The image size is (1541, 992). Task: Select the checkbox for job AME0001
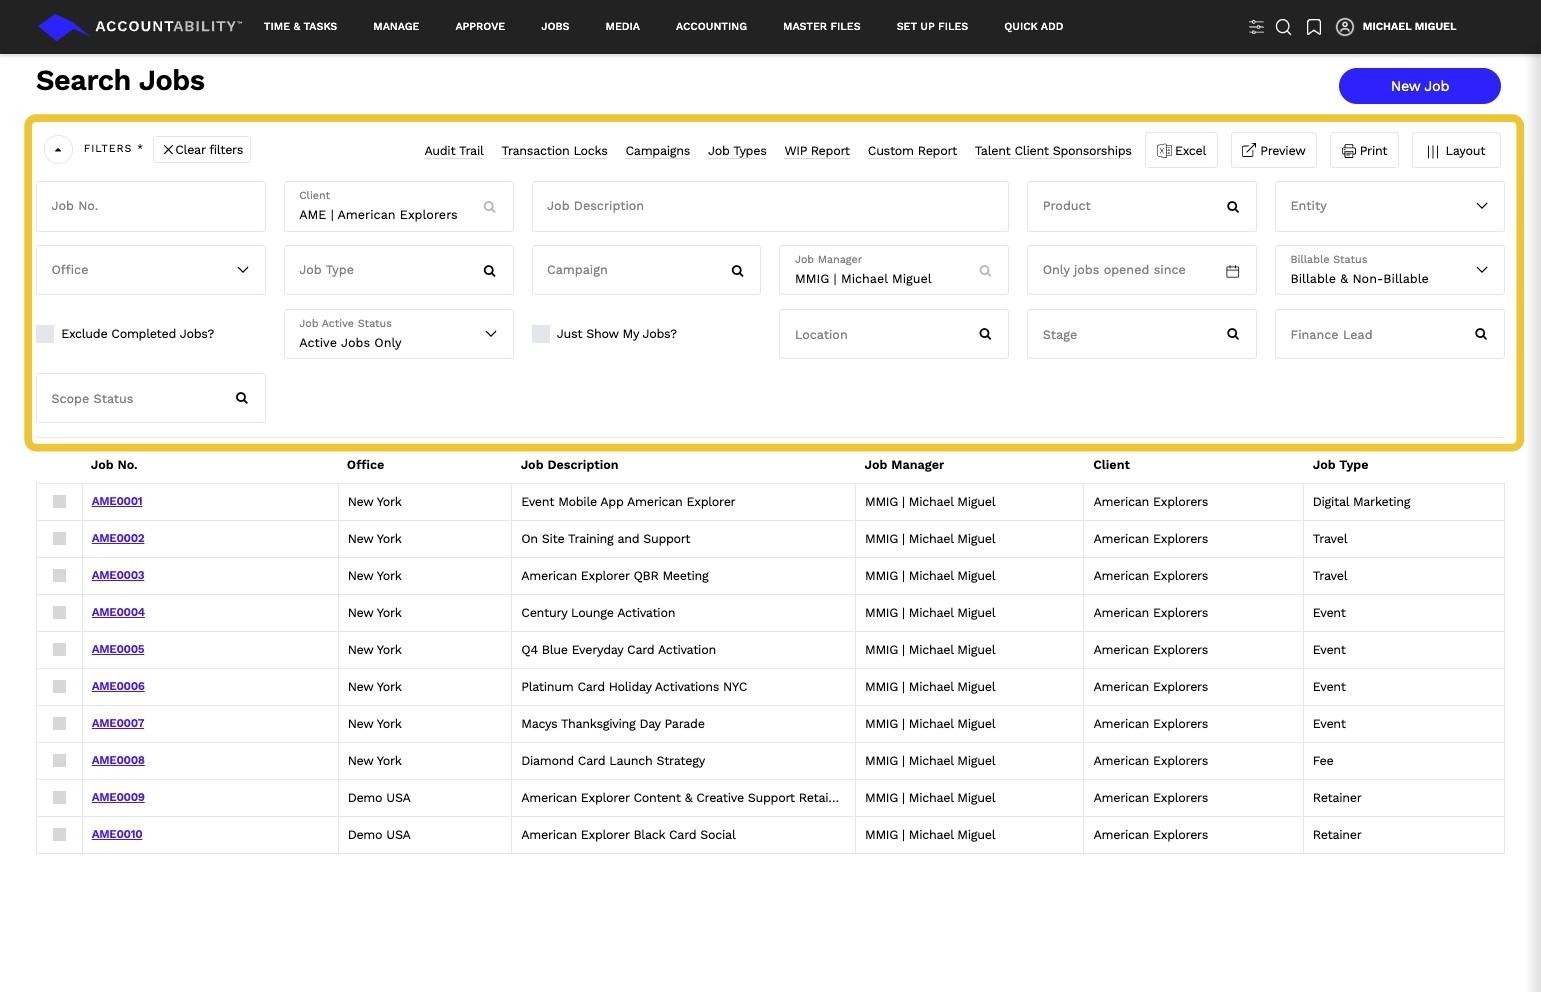pyautogui.click(x=60, y=502)
